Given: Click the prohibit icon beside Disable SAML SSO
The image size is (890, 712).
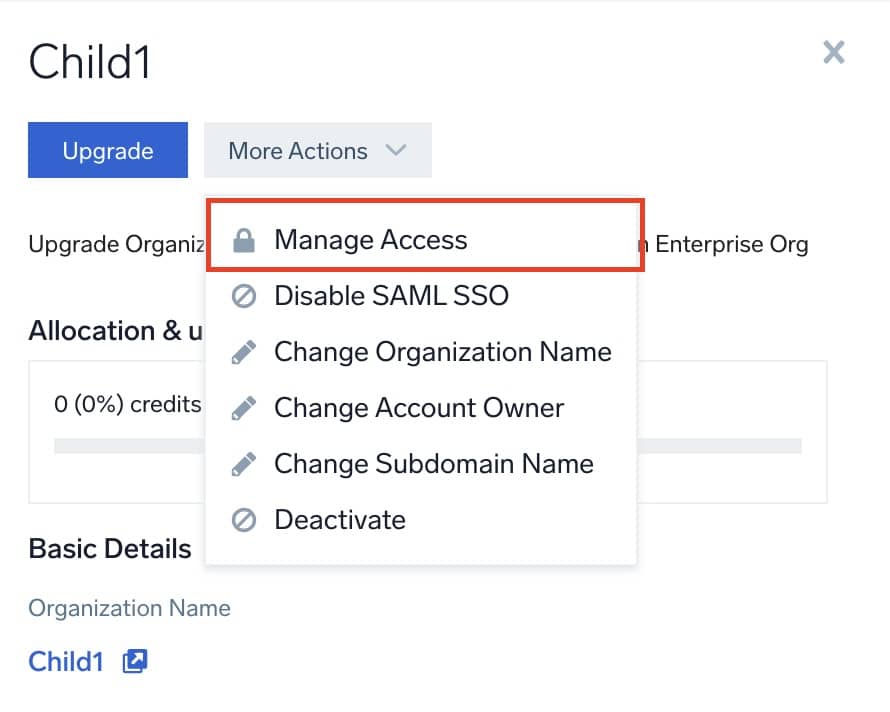Looking at the screenshot, I should tap(243, 295).
